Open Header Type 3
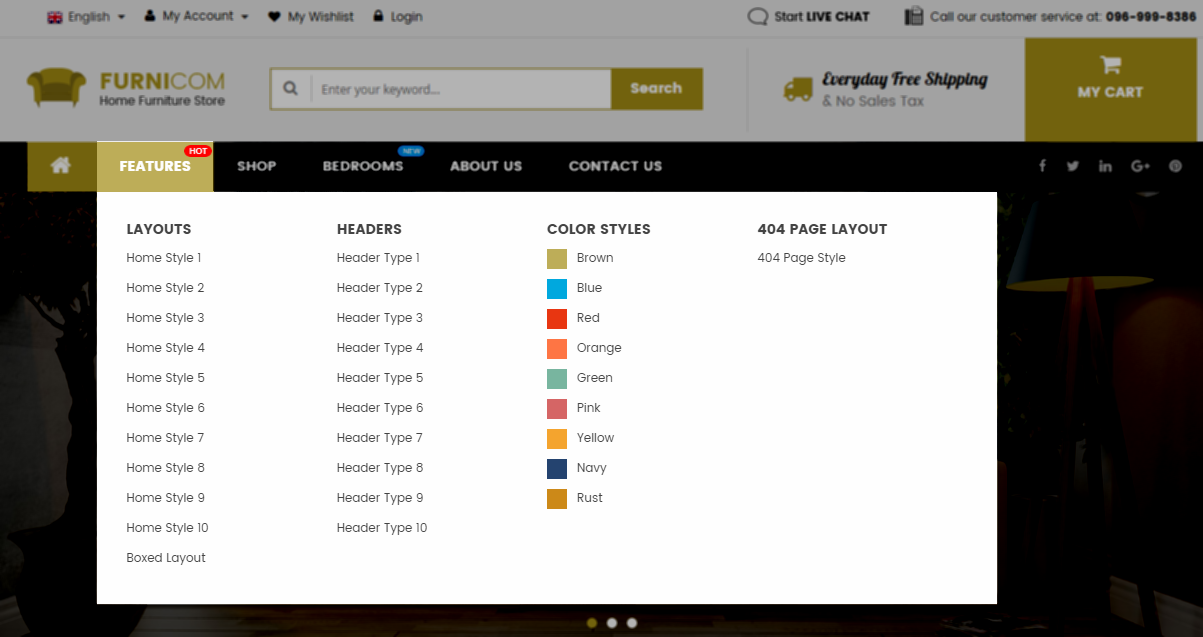The width and height of the screenshot is (1203, 637). pos(380,318)
